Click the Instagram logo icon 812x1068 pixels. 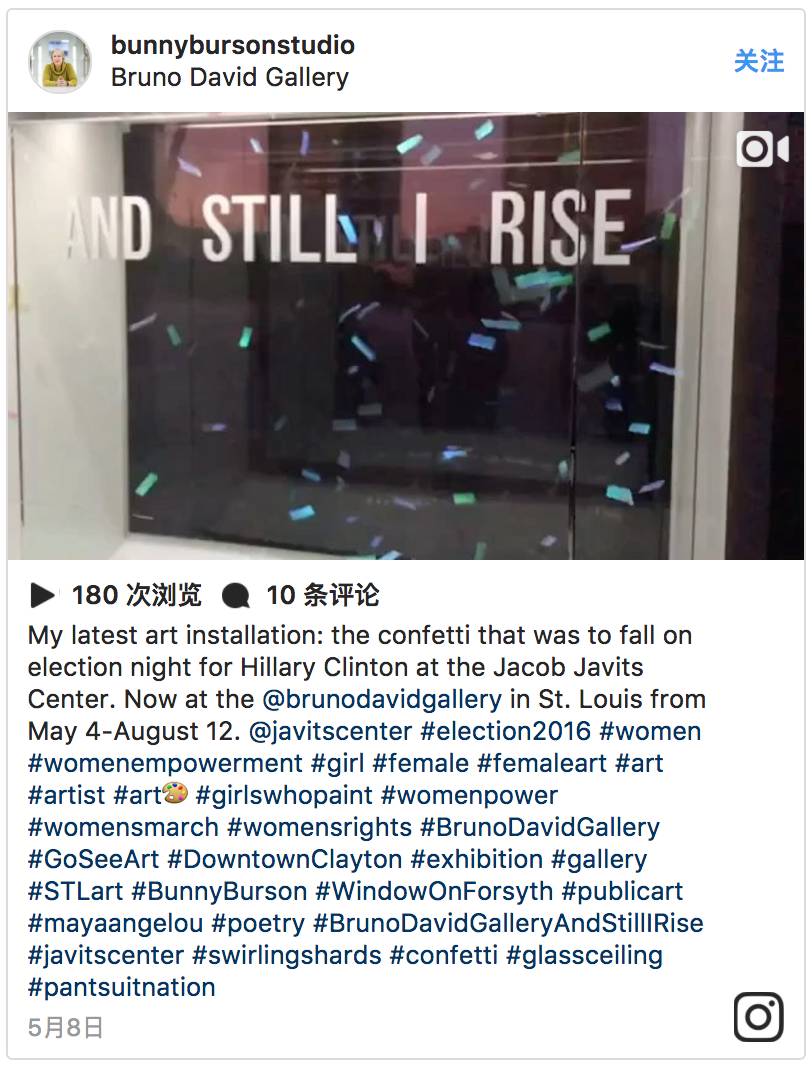click(x=759, y=1017)
